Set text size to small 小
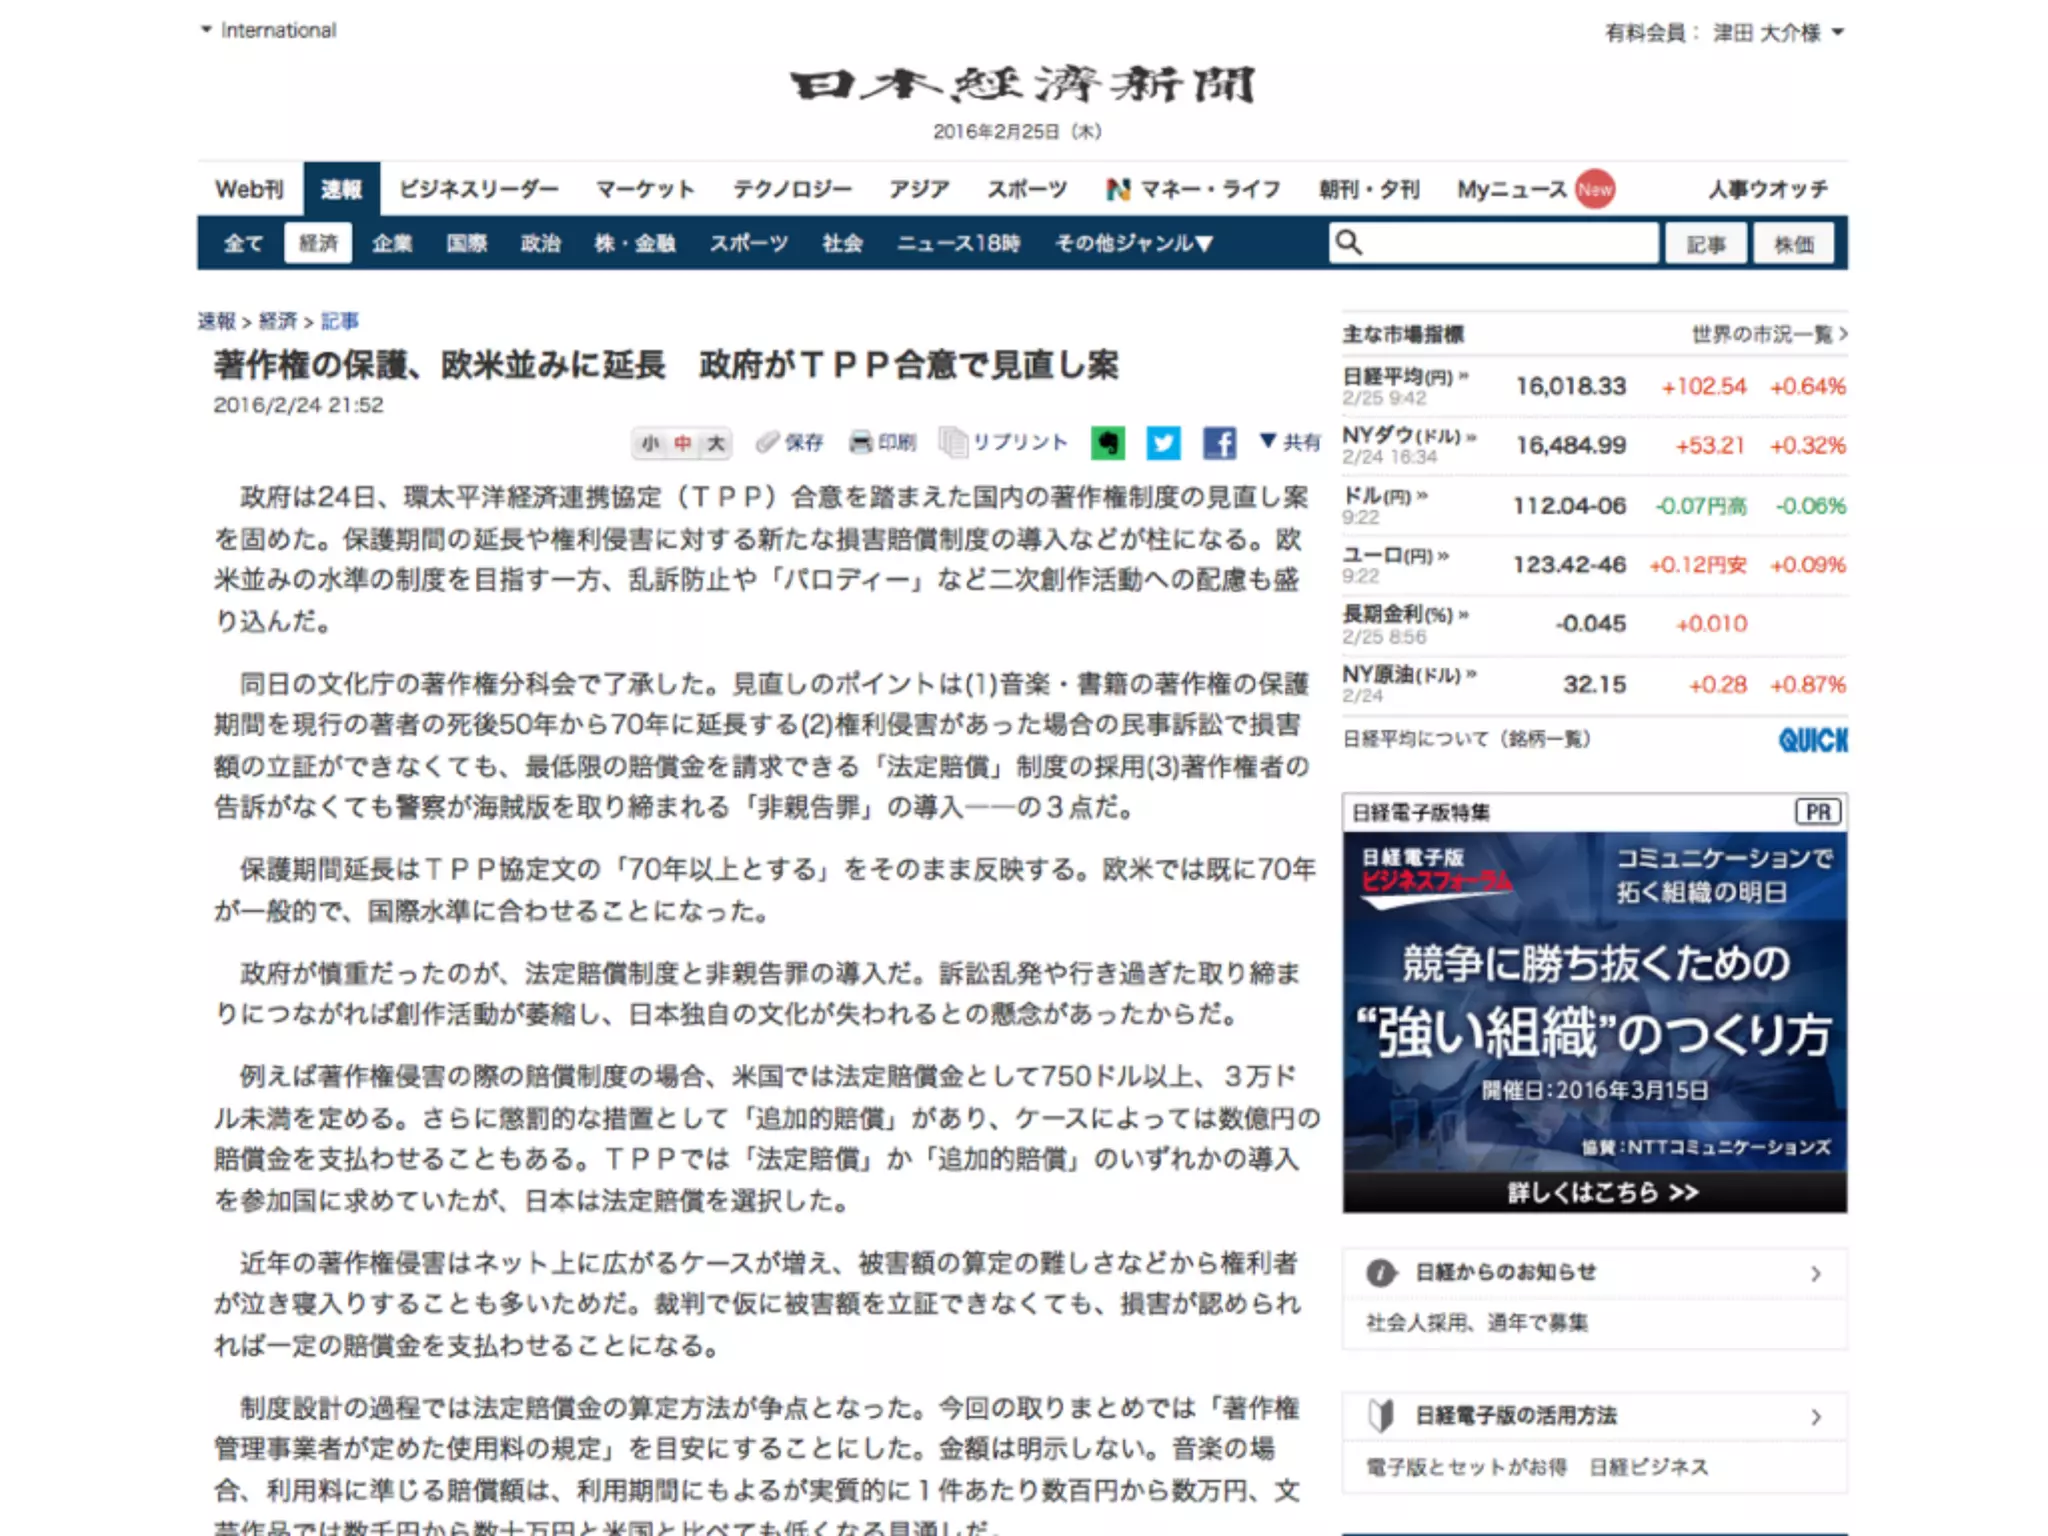 pos(651,443)
